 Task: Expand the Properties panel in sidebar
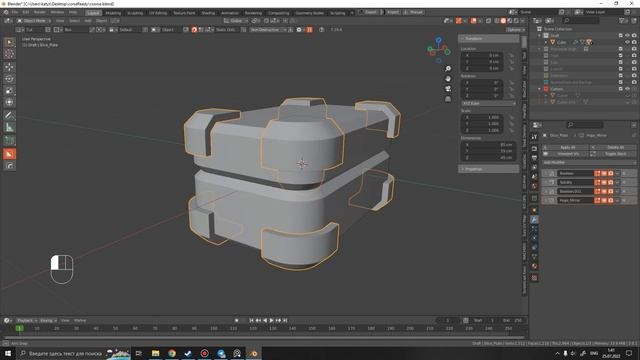(x=489, y=169)
